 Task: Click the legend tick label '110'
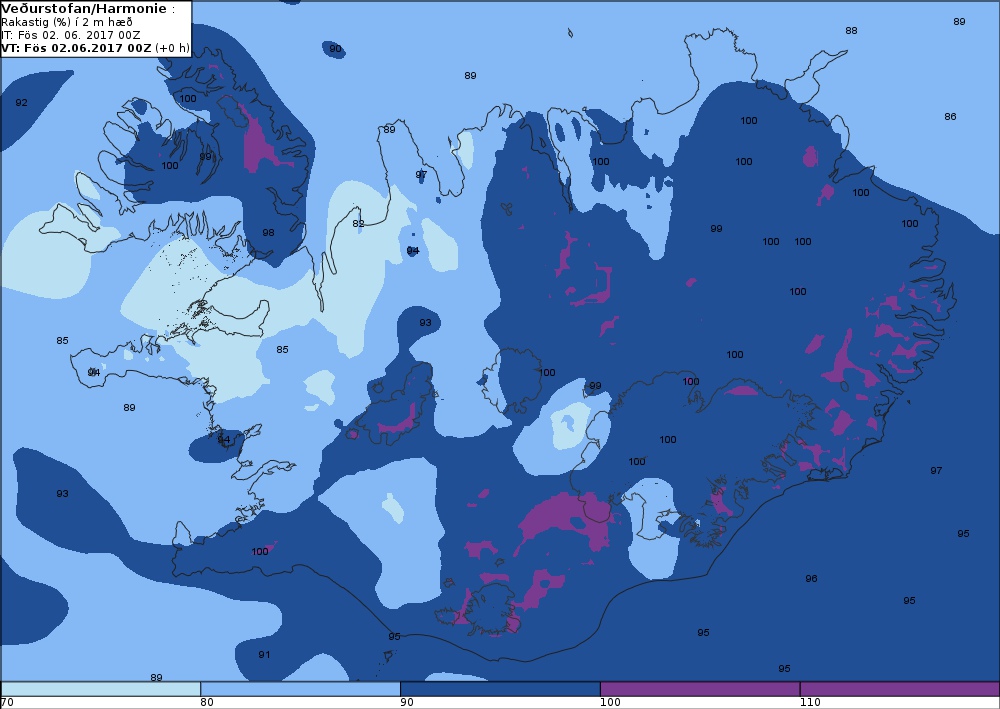coord(810,702)
